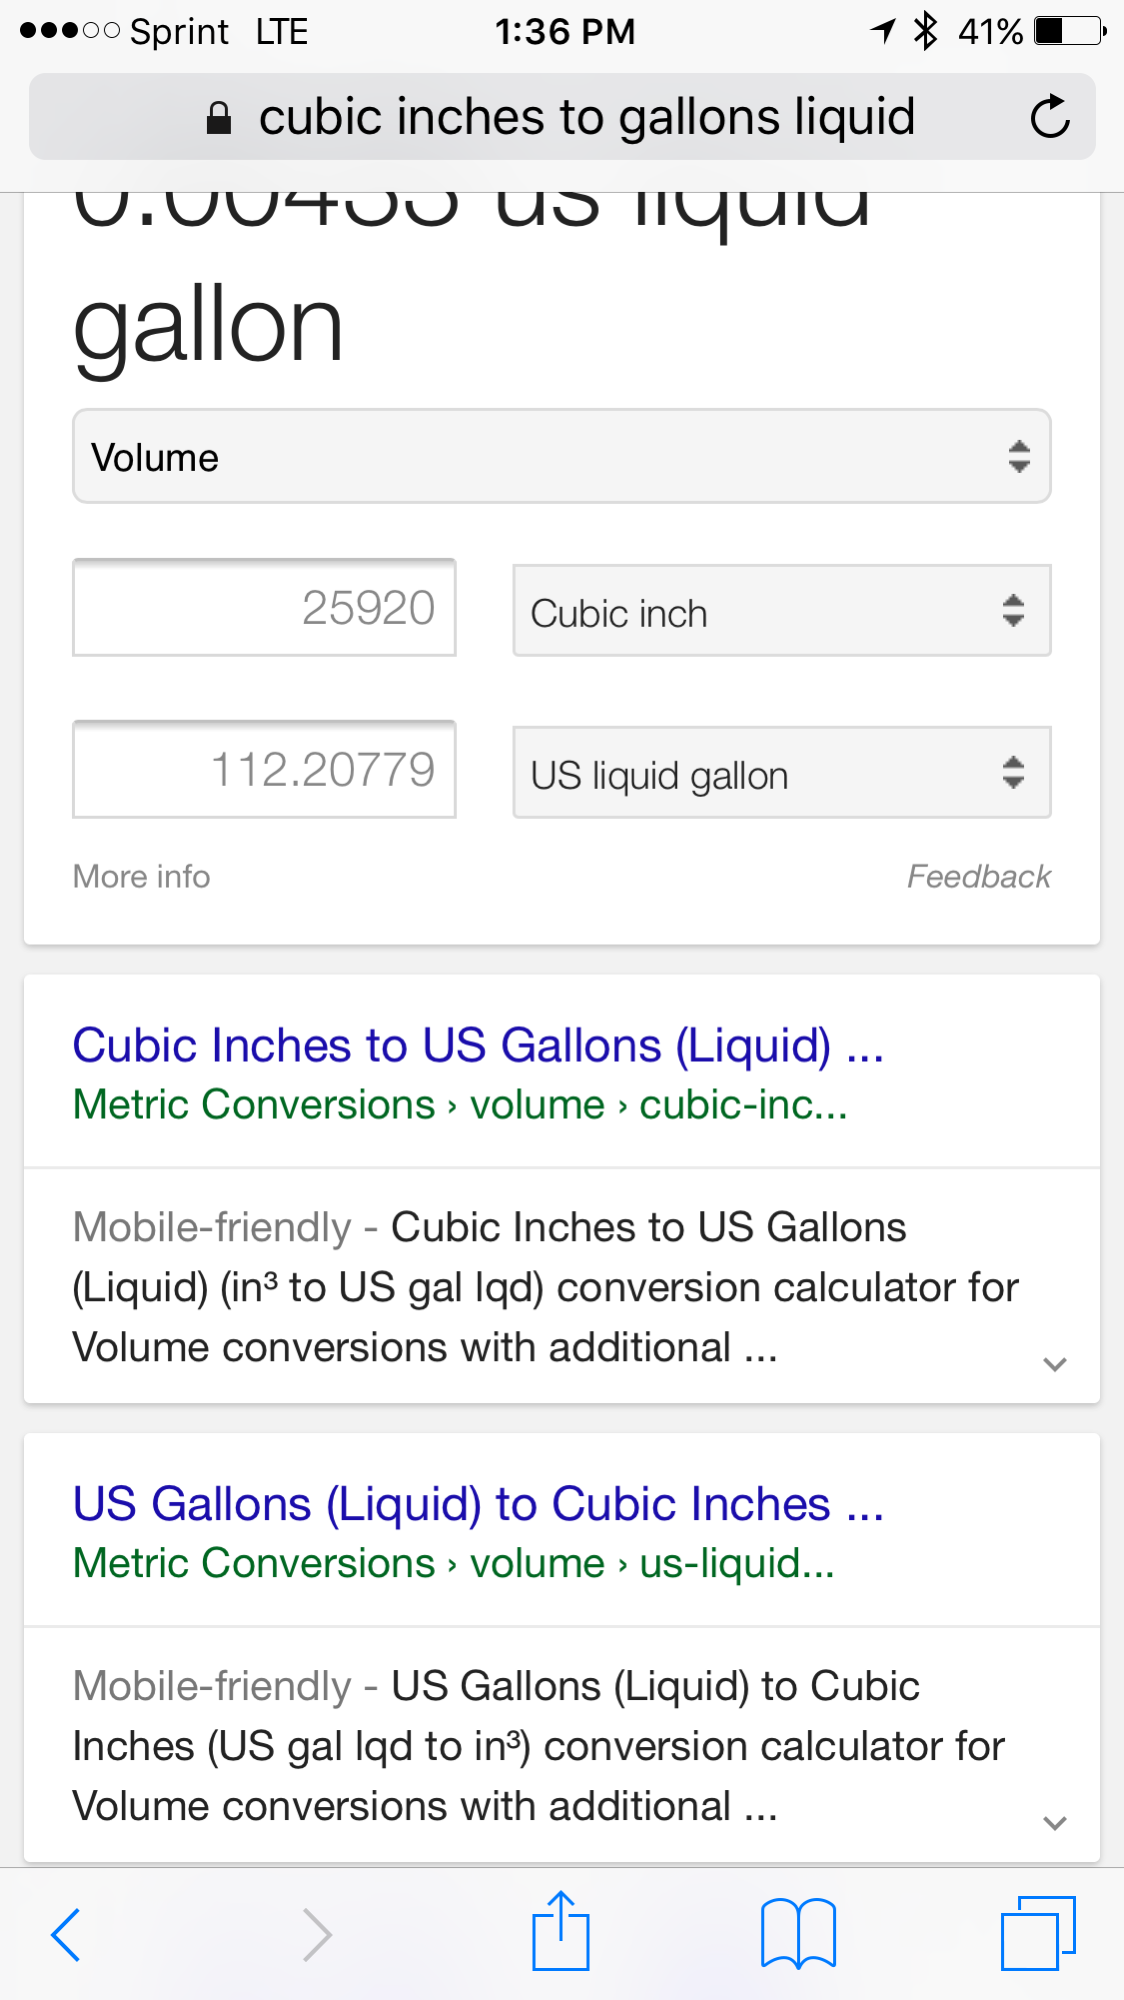
Task: Tap the Feedback link
Action: pos(978,877)
